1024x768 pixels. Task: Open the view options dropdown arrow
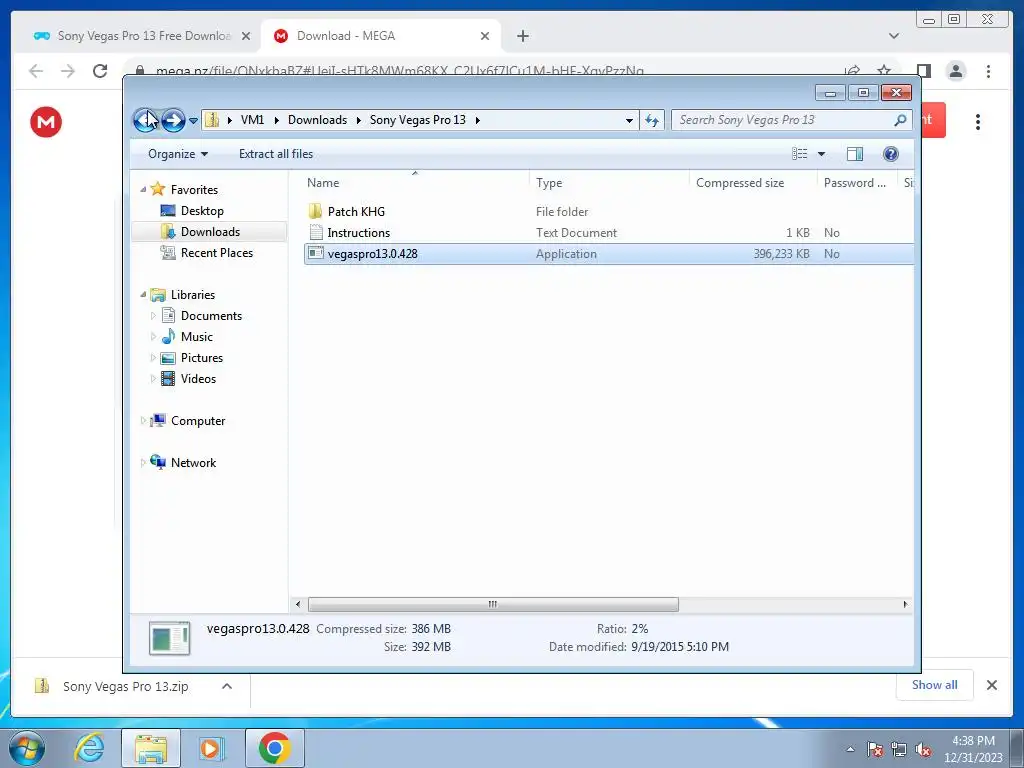coord(822,153)
